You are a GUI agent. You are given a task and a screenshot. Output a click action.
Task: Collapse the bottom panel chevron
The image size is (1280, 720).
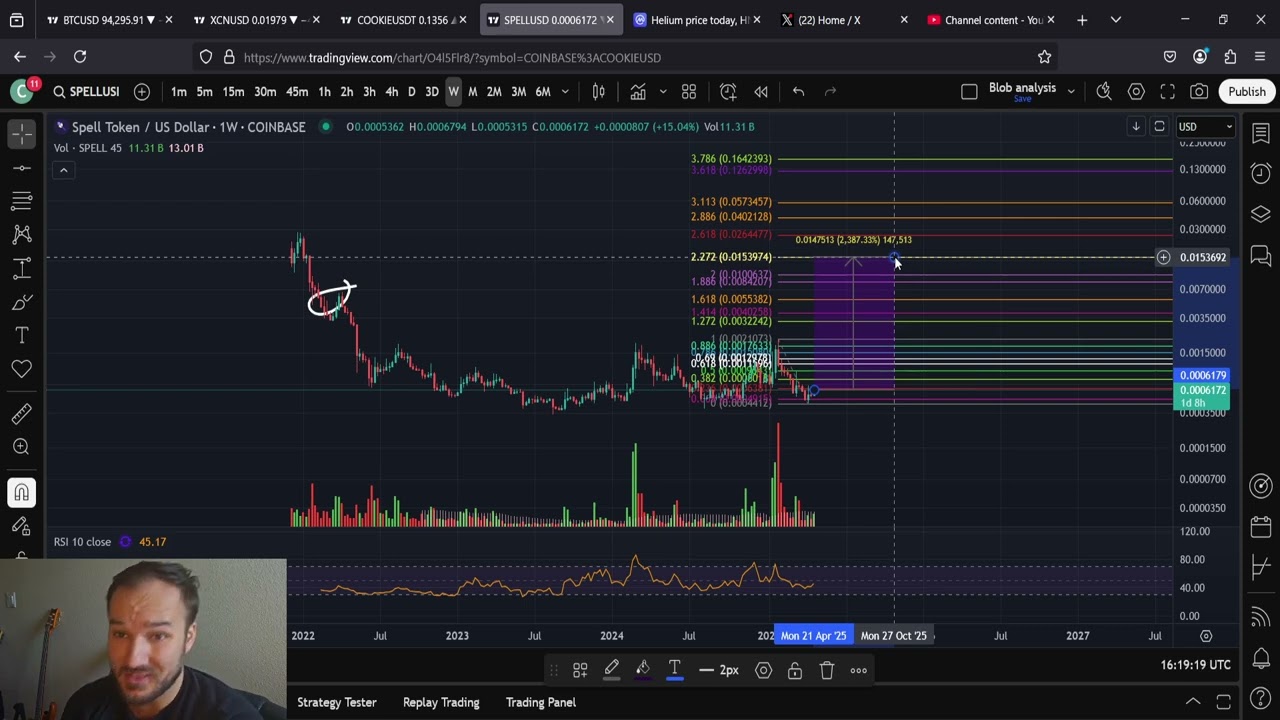pyautogui.click(x=1193, y=702)
